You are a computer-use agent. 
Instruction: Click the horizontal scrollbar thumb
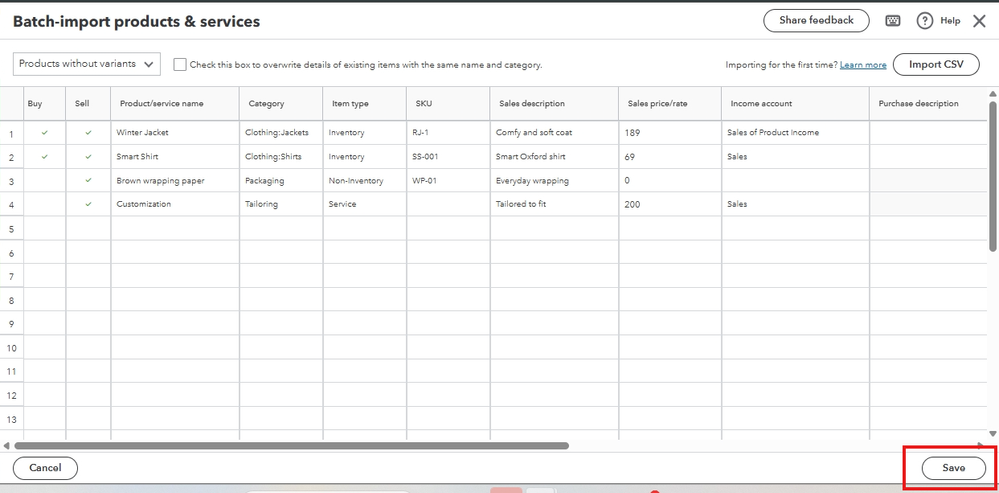coord(291,446)
